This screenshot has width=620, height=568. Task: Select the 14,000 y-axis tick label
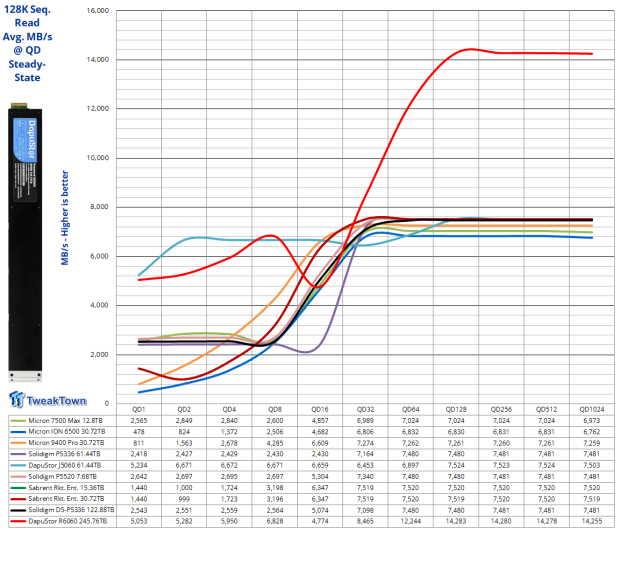[x=98, y=60]
